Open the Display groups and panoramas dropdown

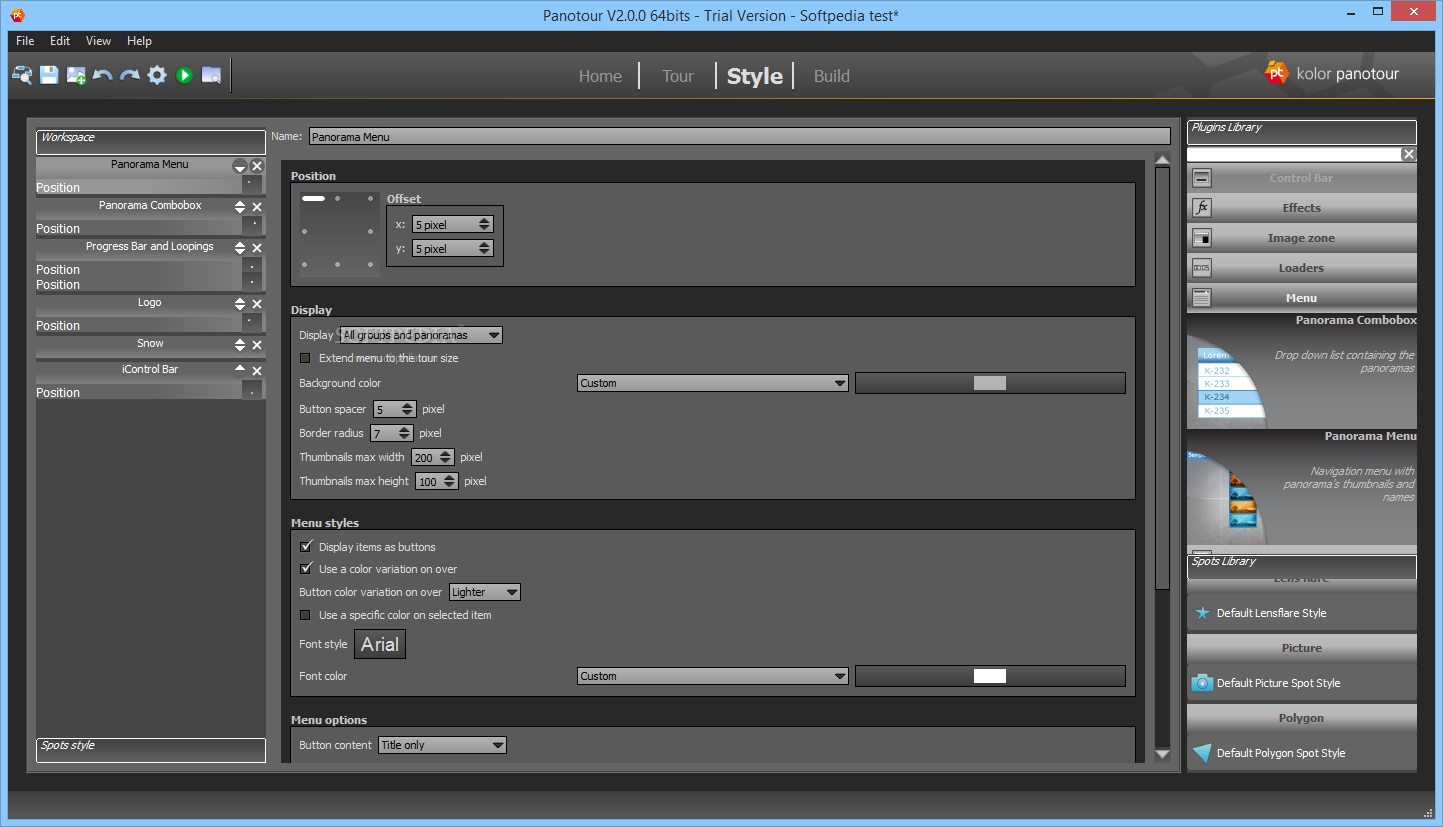[421, 335]
